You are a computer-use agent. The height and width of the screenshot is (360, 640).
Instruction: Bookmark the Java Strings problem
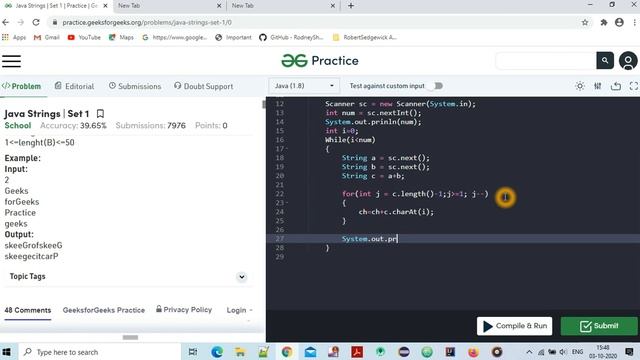pos(100,114)
